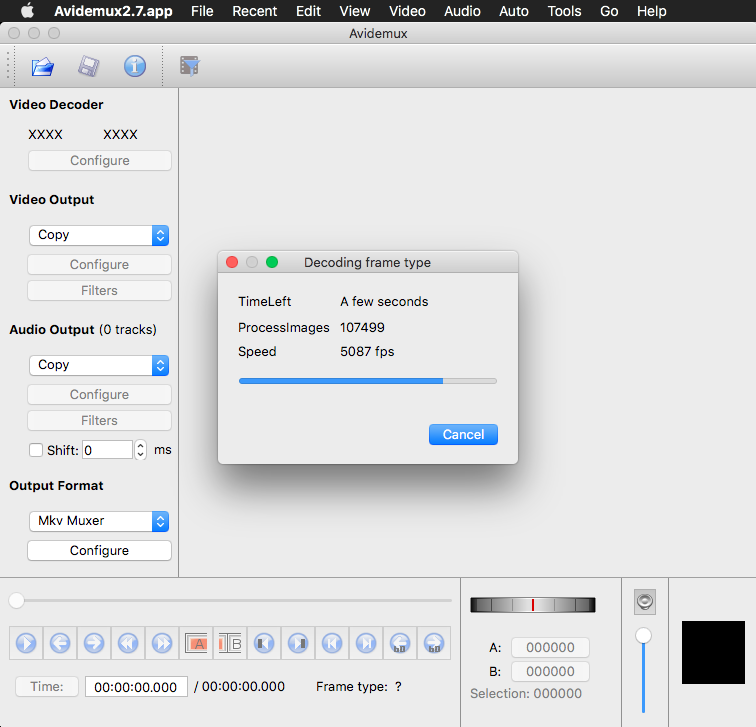Open the Video menu
This screenshot has height=727, width=756.
407,11
